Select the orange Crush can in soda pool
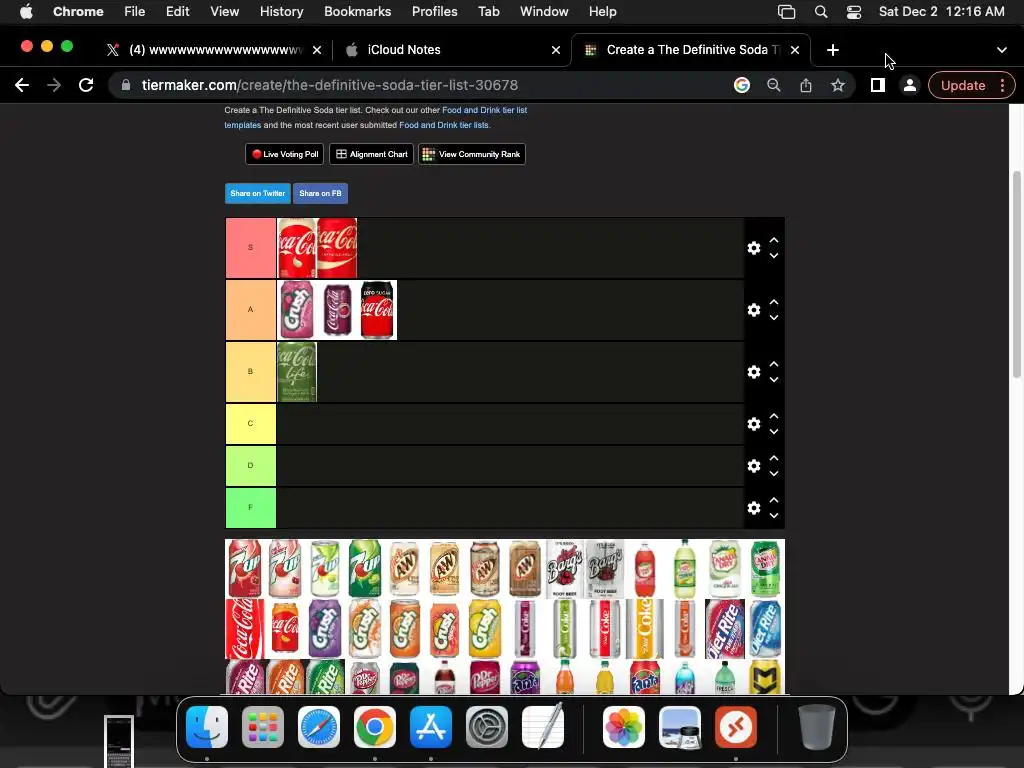Viewport: 1024px width, 768px height. point(404,629)
